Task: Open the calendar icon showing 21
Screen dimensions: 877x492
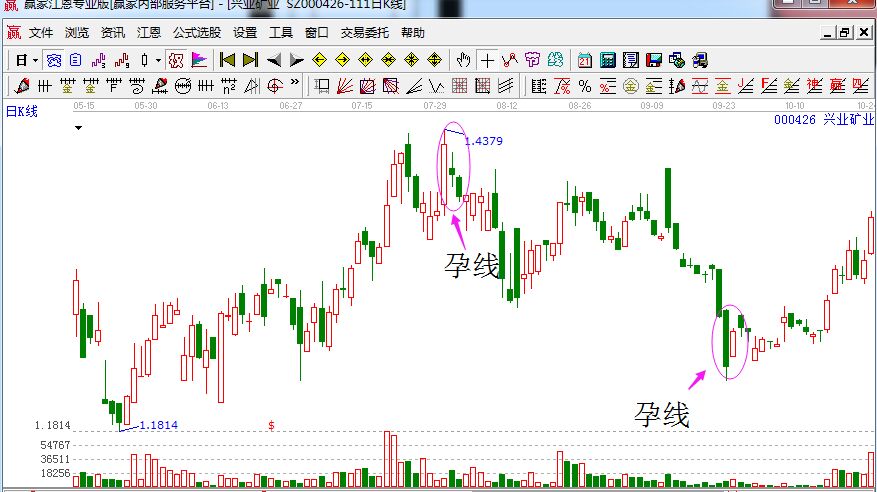Action: pyautogui.click(x=584, y=60)
